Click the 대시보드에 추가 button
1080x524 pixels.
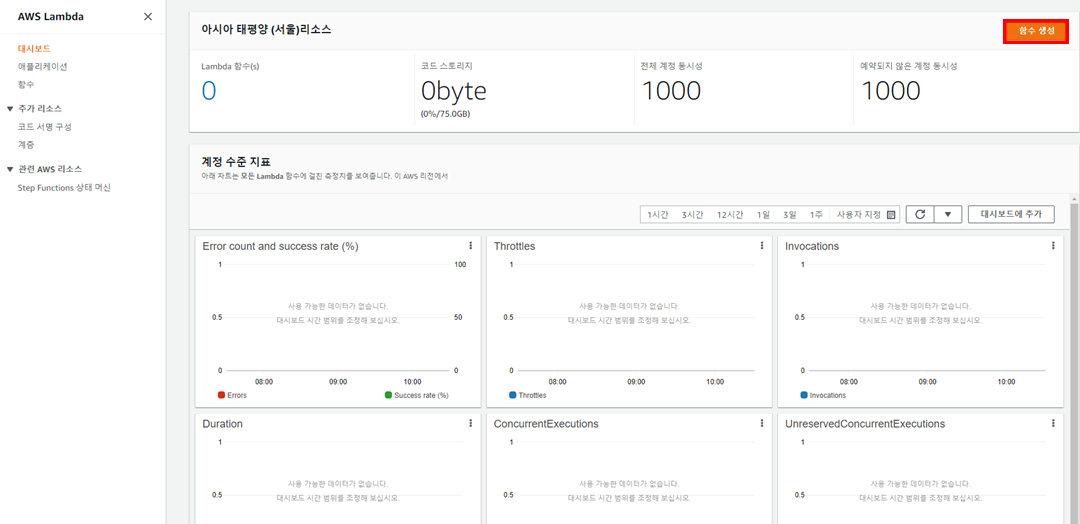pos(1011,215)
